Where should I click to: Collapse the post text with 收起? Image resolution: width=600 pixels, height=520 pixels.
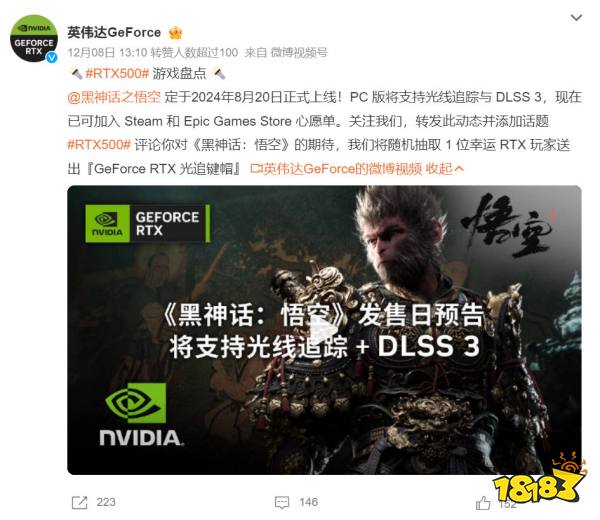click(x=445, y=168)
